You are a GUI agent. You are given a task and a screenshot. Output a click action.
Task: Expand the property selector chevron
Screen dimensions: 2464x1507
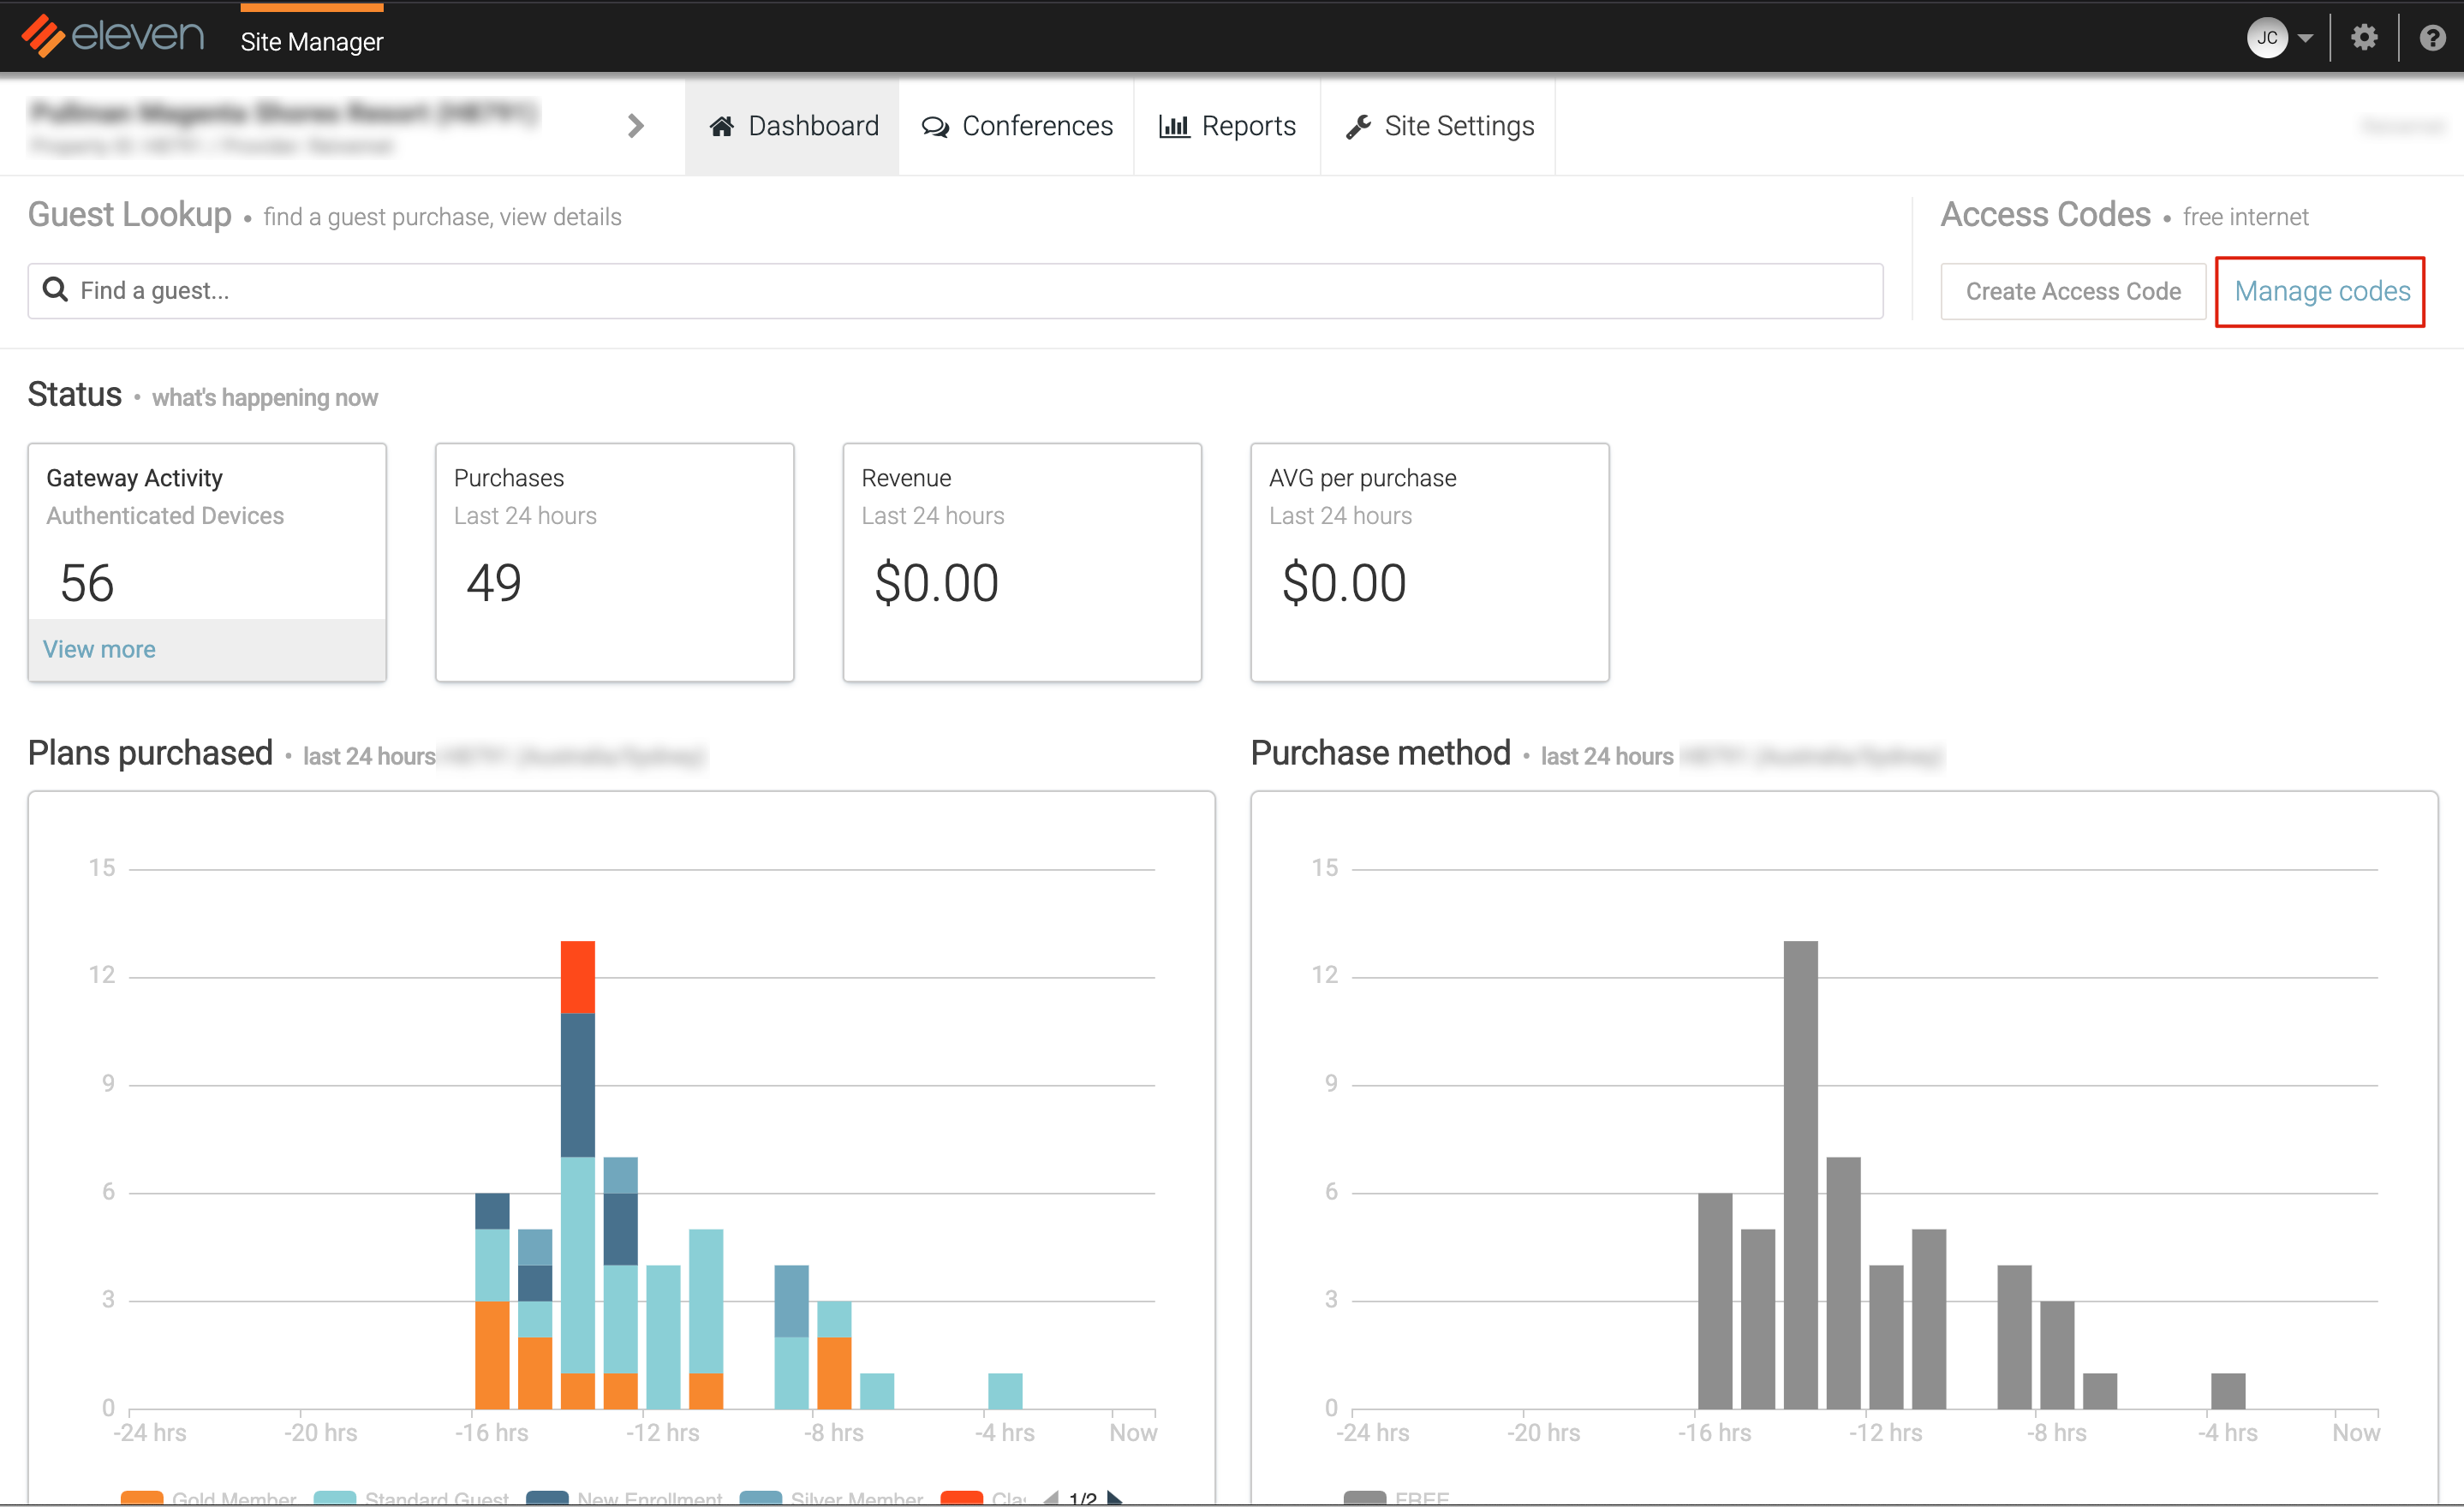[635, 126]
